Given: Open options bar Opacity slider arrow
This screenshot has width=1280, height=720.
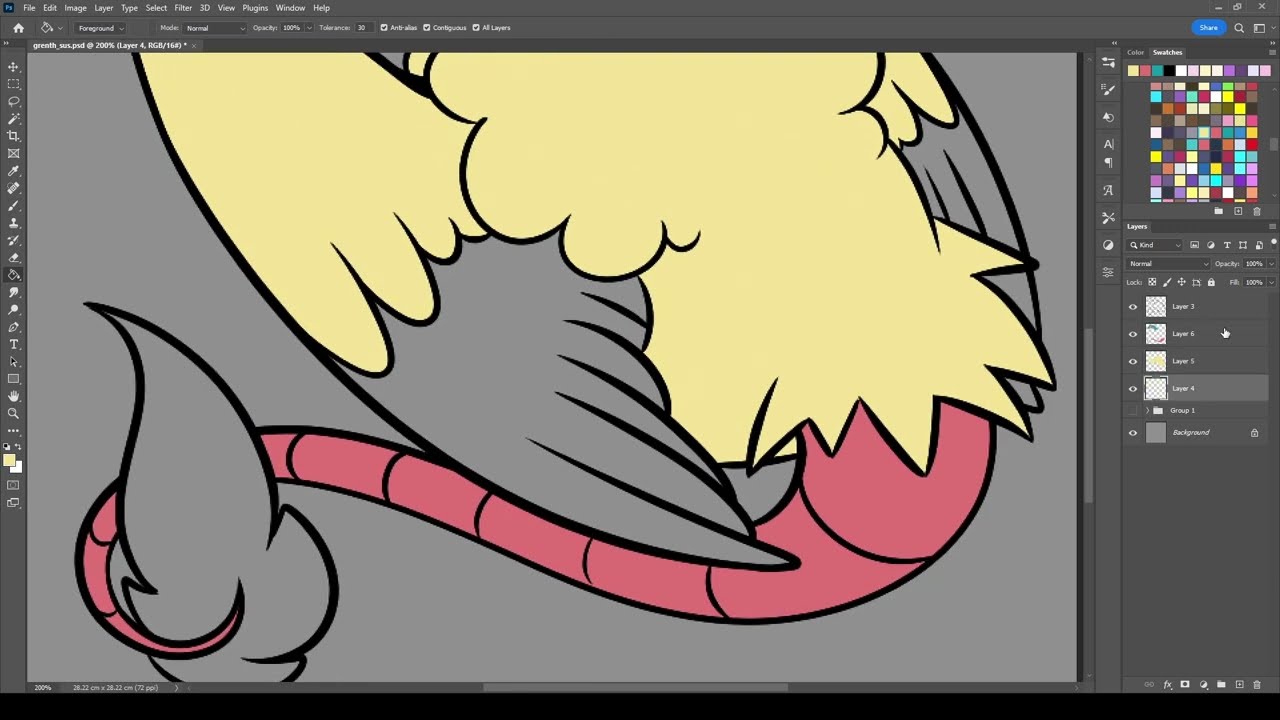Looking at the screenshot, I should [308, 28].
